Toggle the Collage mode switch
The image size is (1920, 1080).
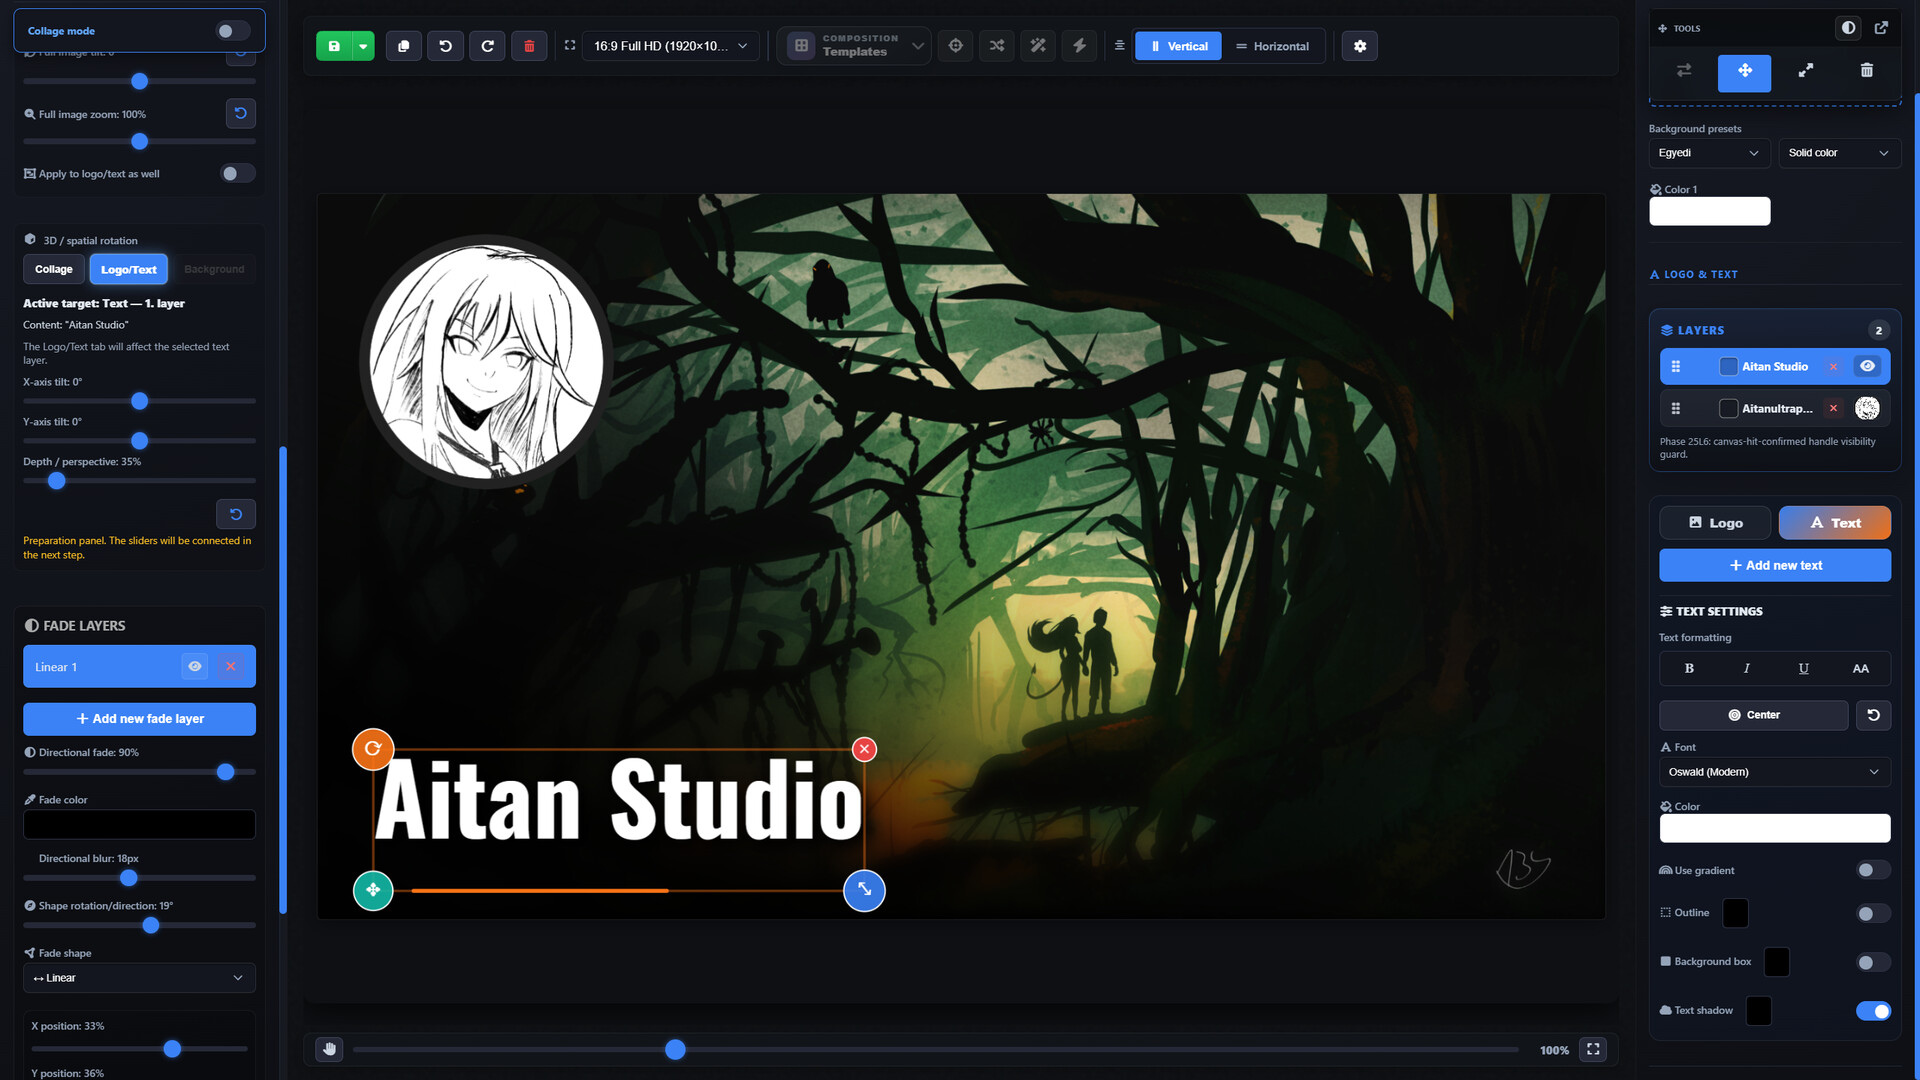tap(233, 31)
